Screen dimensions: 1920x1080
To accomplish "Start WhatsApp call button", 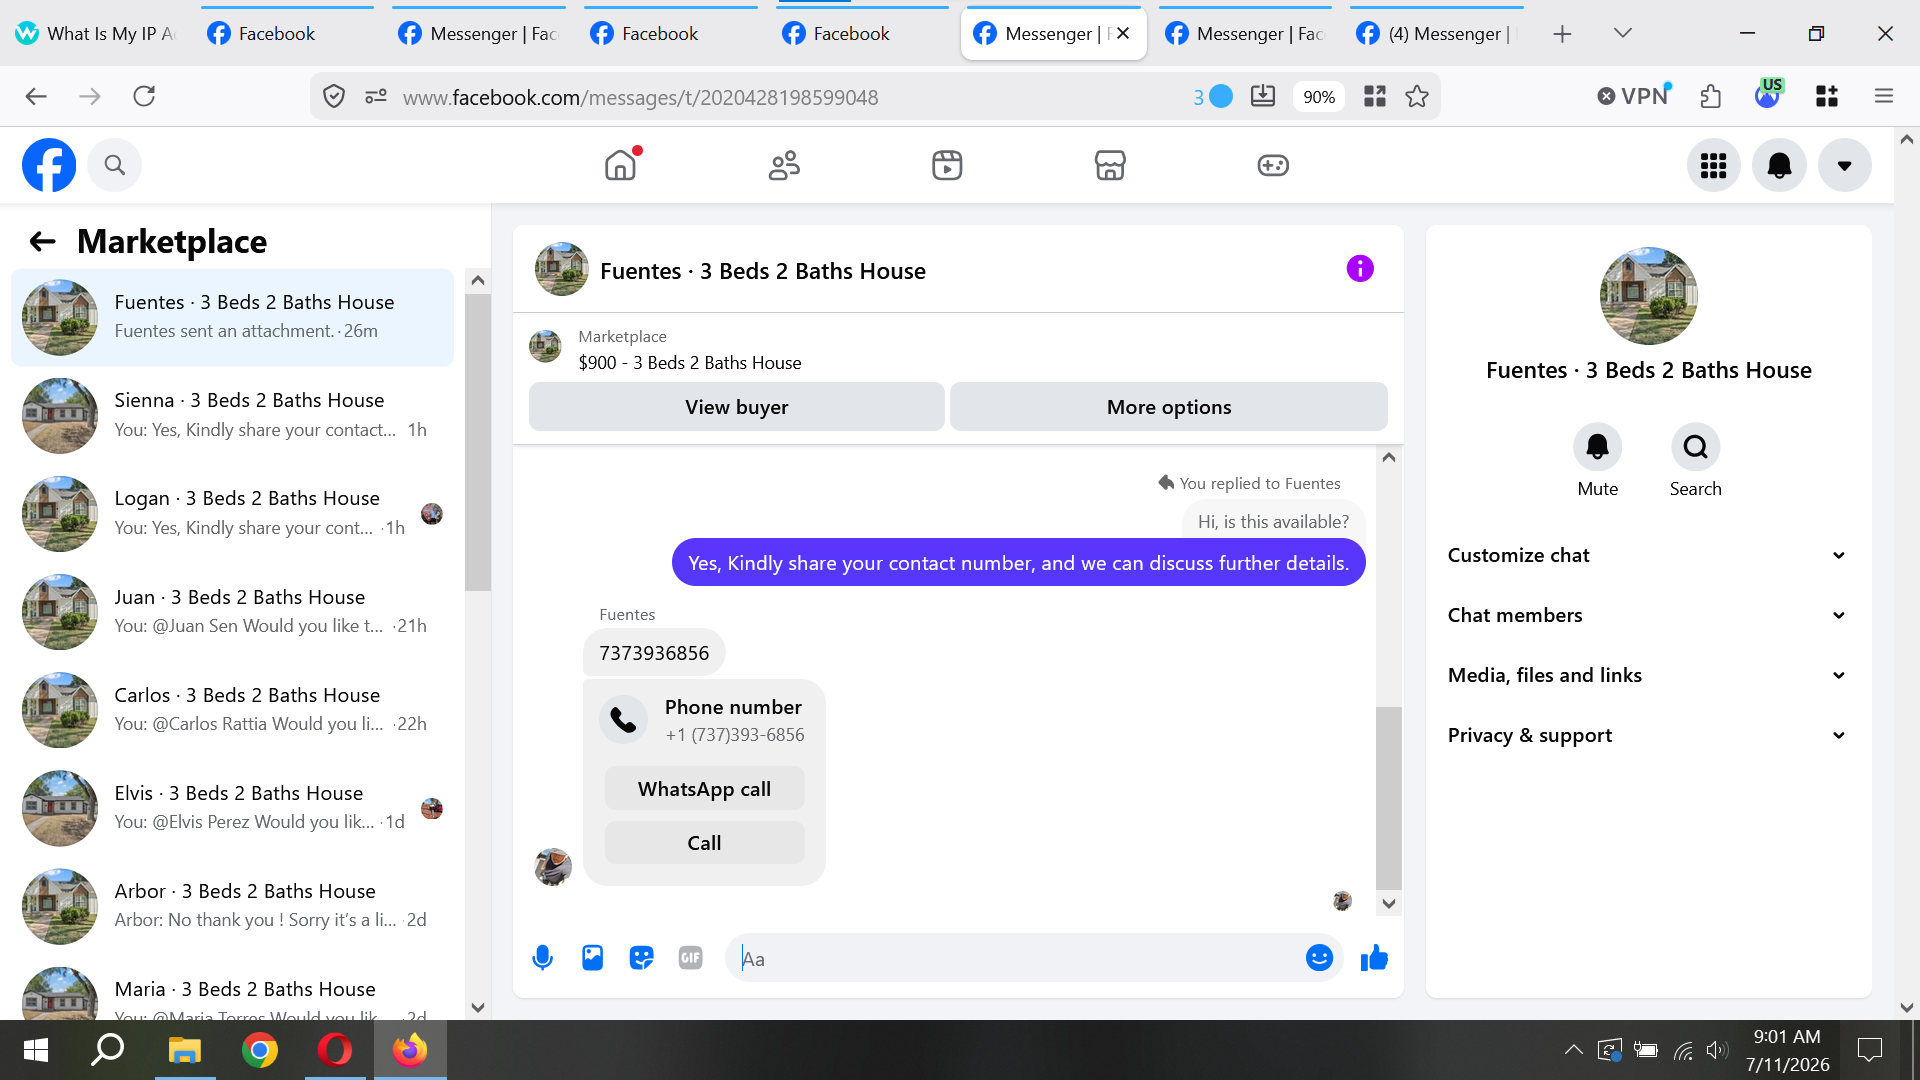I will (x=705, y=789).
